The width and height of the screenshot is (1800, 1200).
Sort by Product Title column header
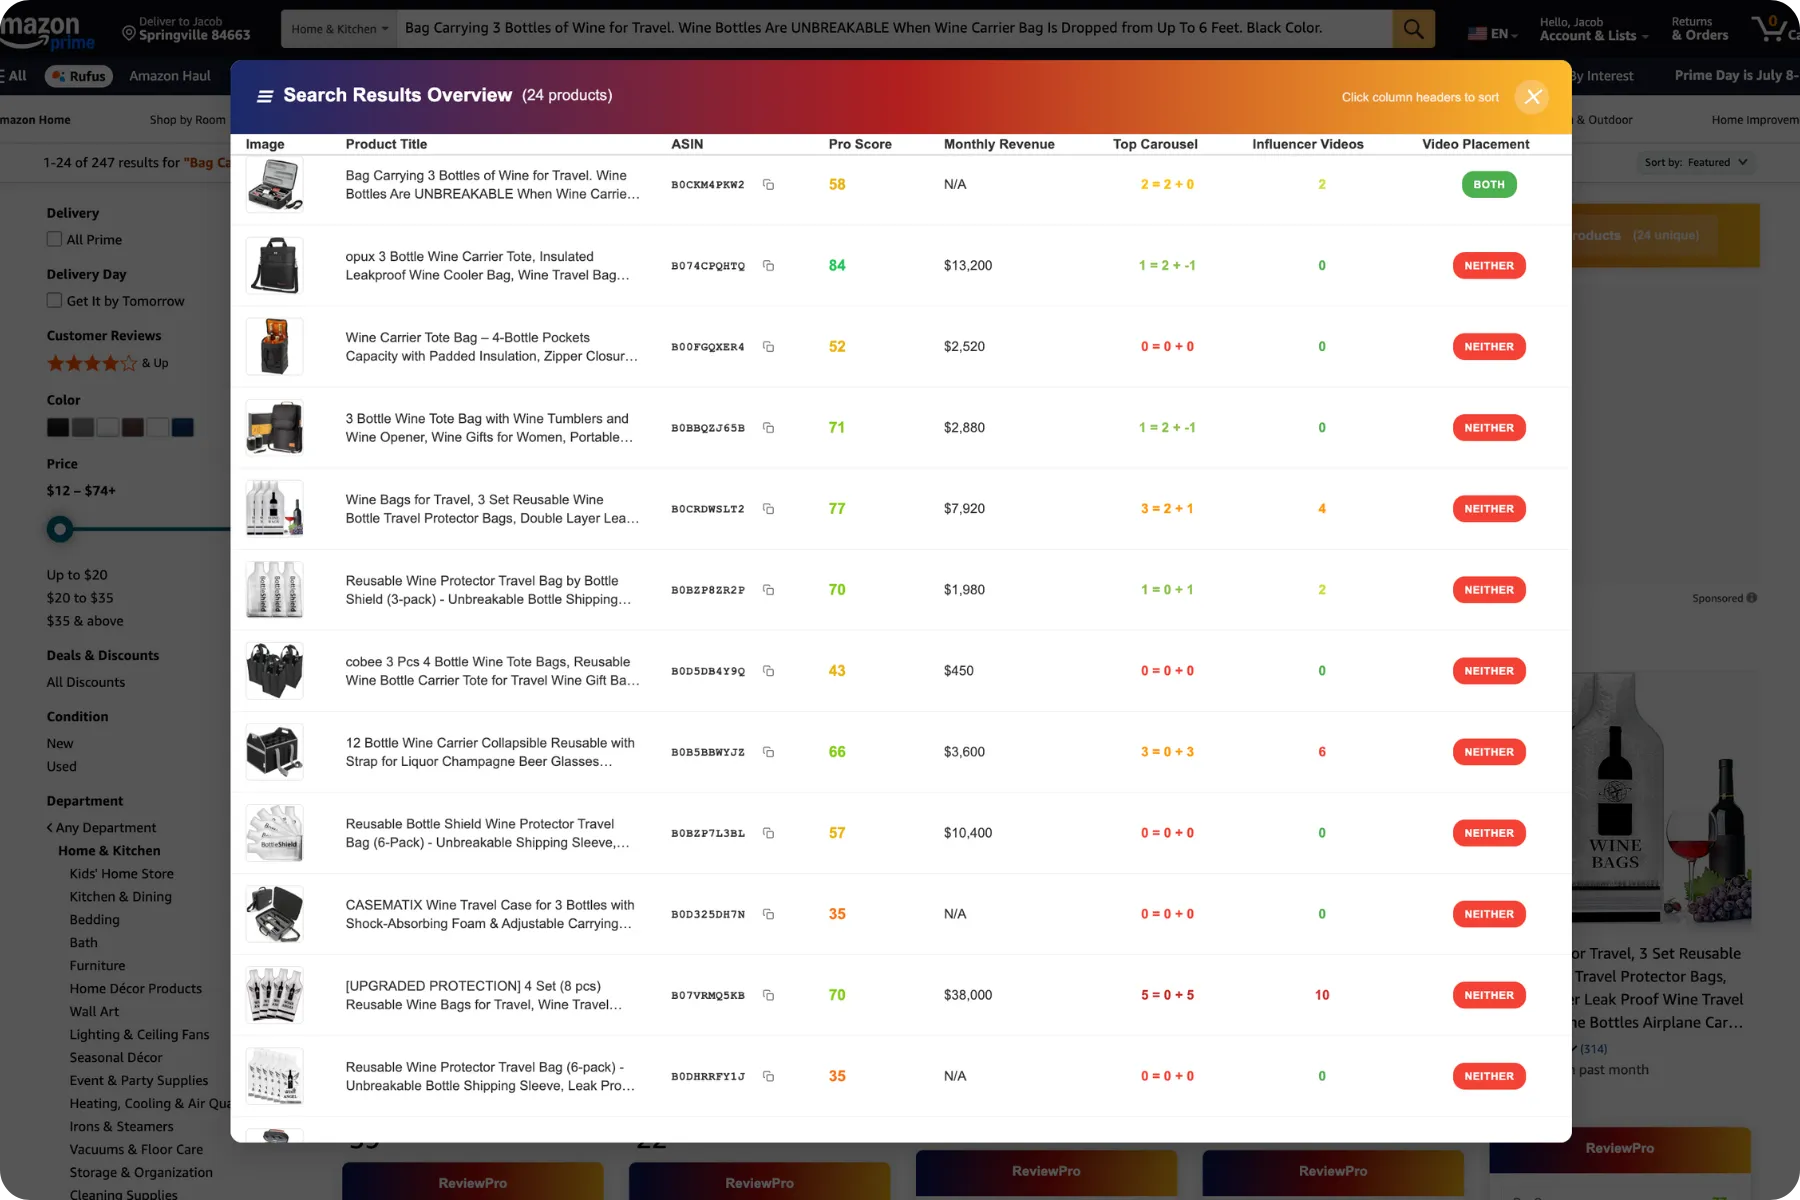pyautogui.click(x=386, y=144)
